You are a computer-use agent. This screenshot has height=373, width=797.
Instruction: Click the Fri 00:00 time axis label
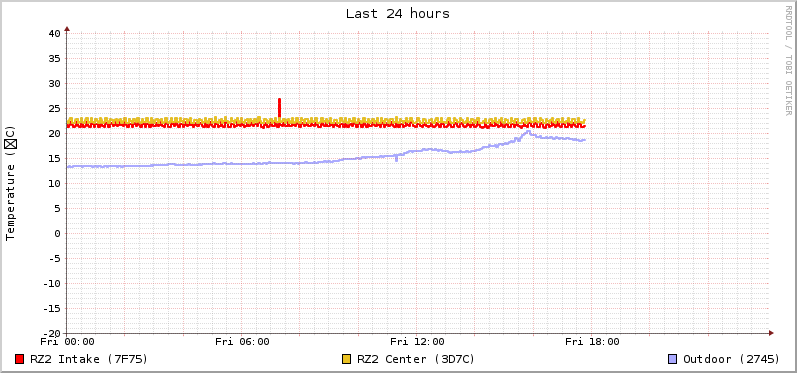point(67,342)
